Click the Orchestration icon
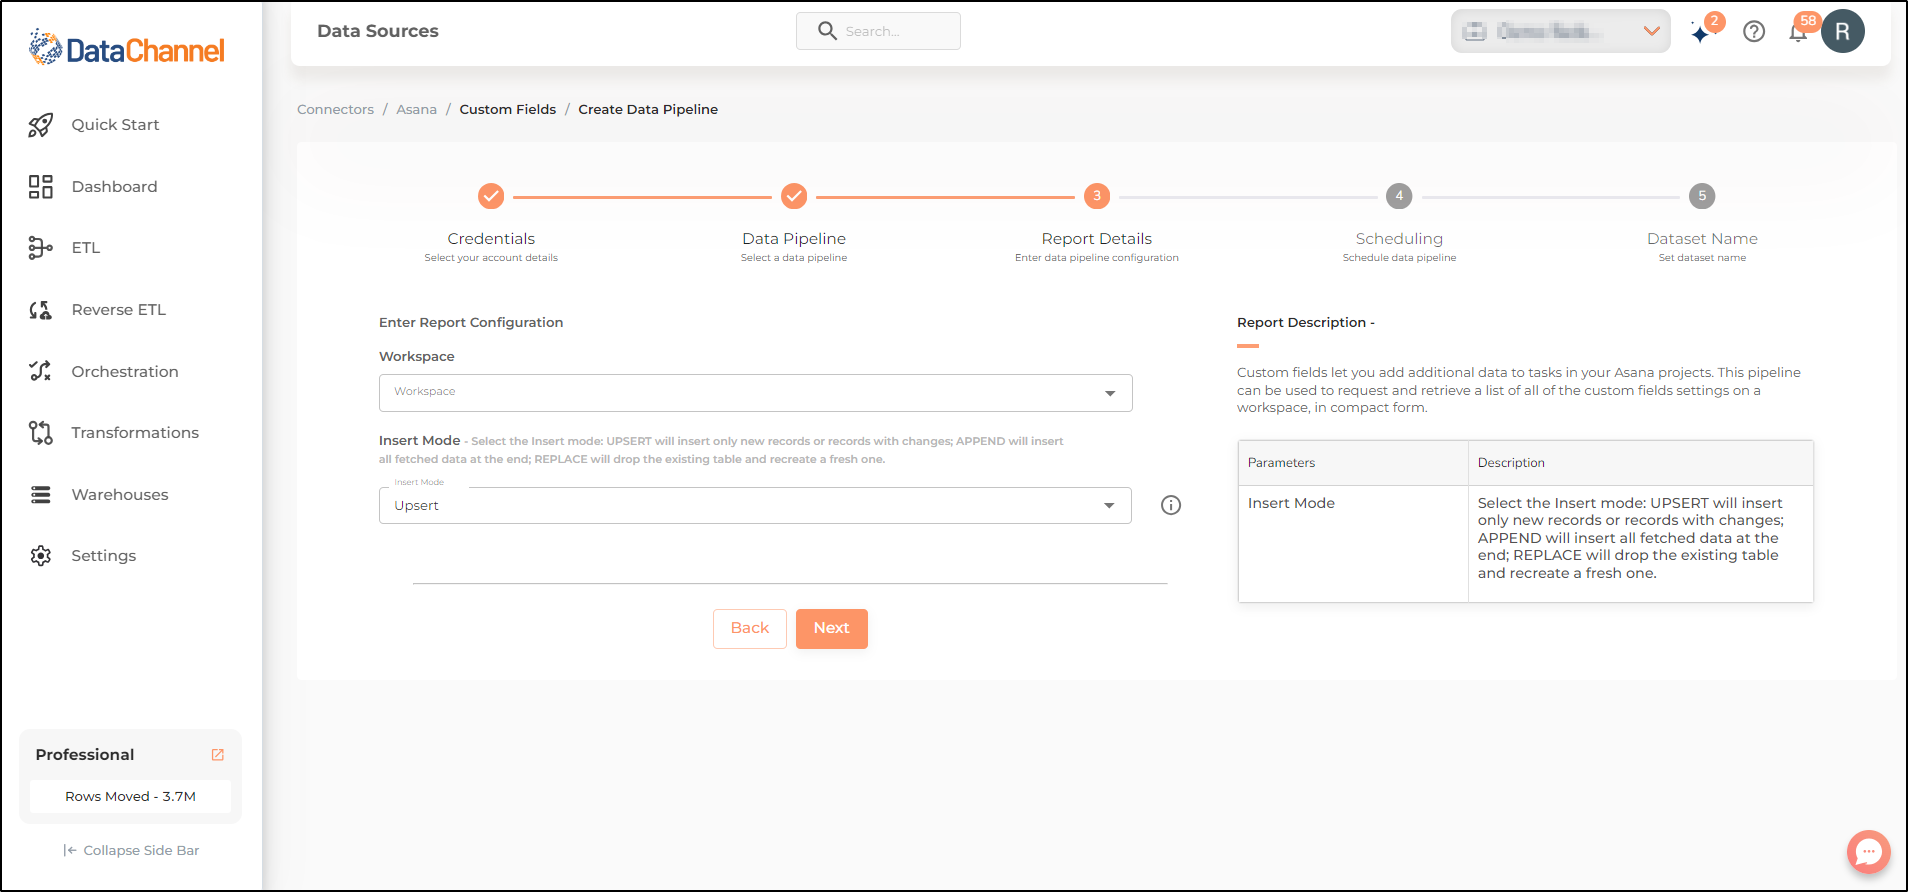This screenshot has height=892, width=1908. coord(40,371)
